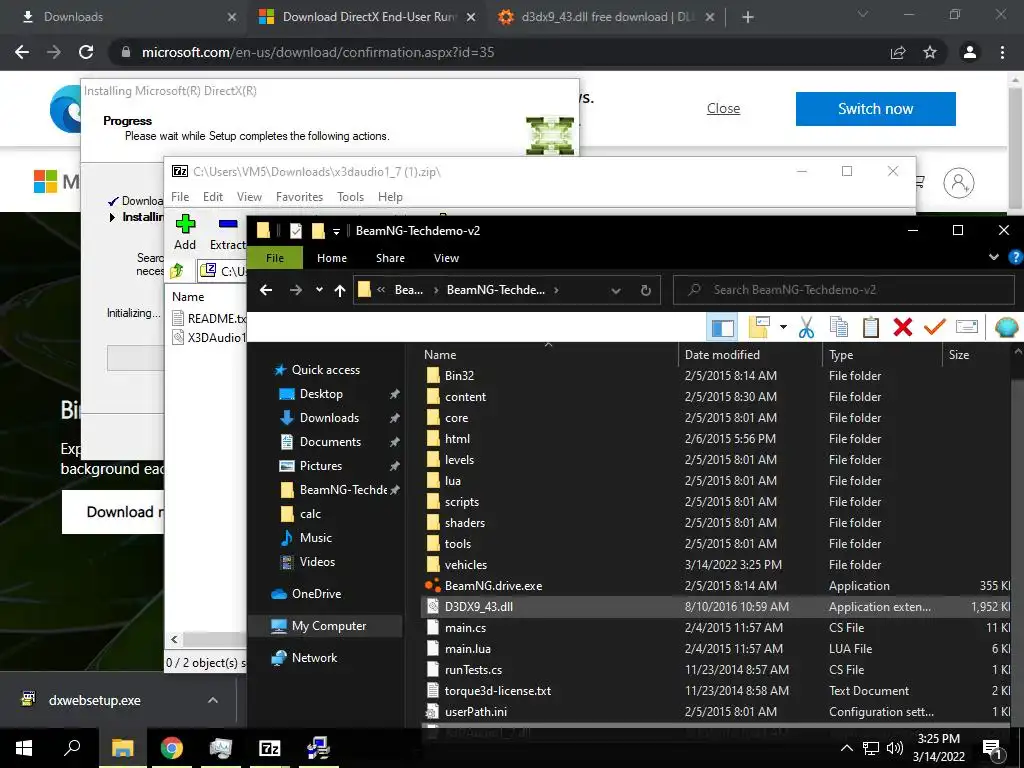Screen dimensions: 1024x768
Task: Click Switch now button on Microsoft page
Action: pos(875,108)
